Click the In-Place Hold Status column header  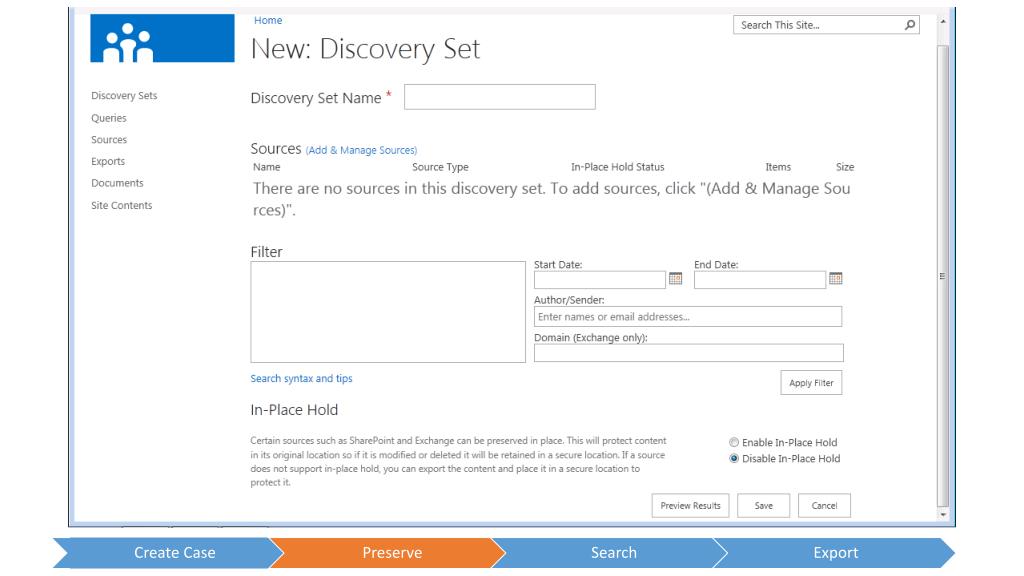coord(617,167)
